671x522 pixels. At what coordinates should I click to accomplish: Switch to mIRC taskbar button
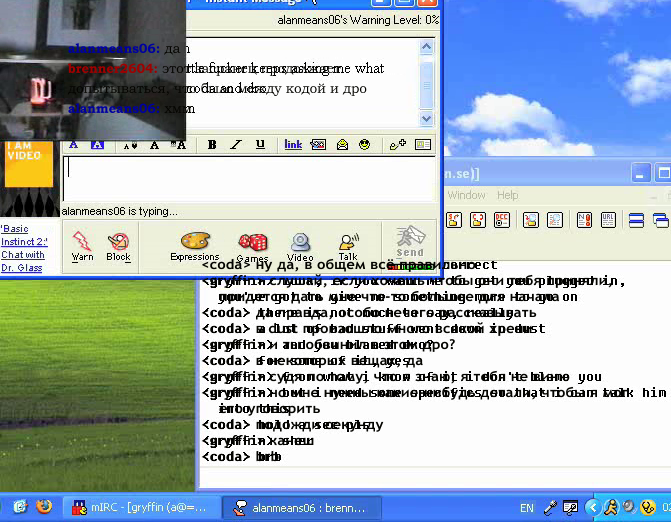(142, 508)
